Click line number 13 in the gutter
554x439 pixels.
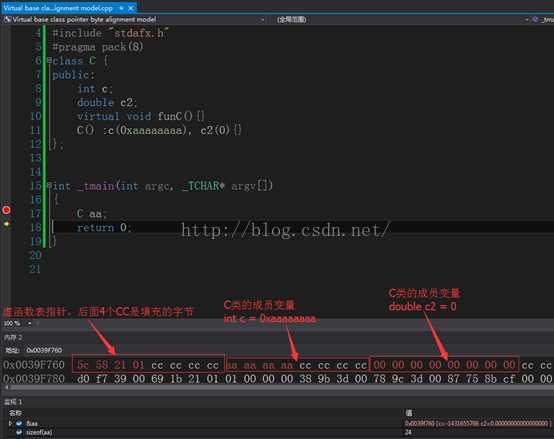pyautogui.click(x=36, y=158)
